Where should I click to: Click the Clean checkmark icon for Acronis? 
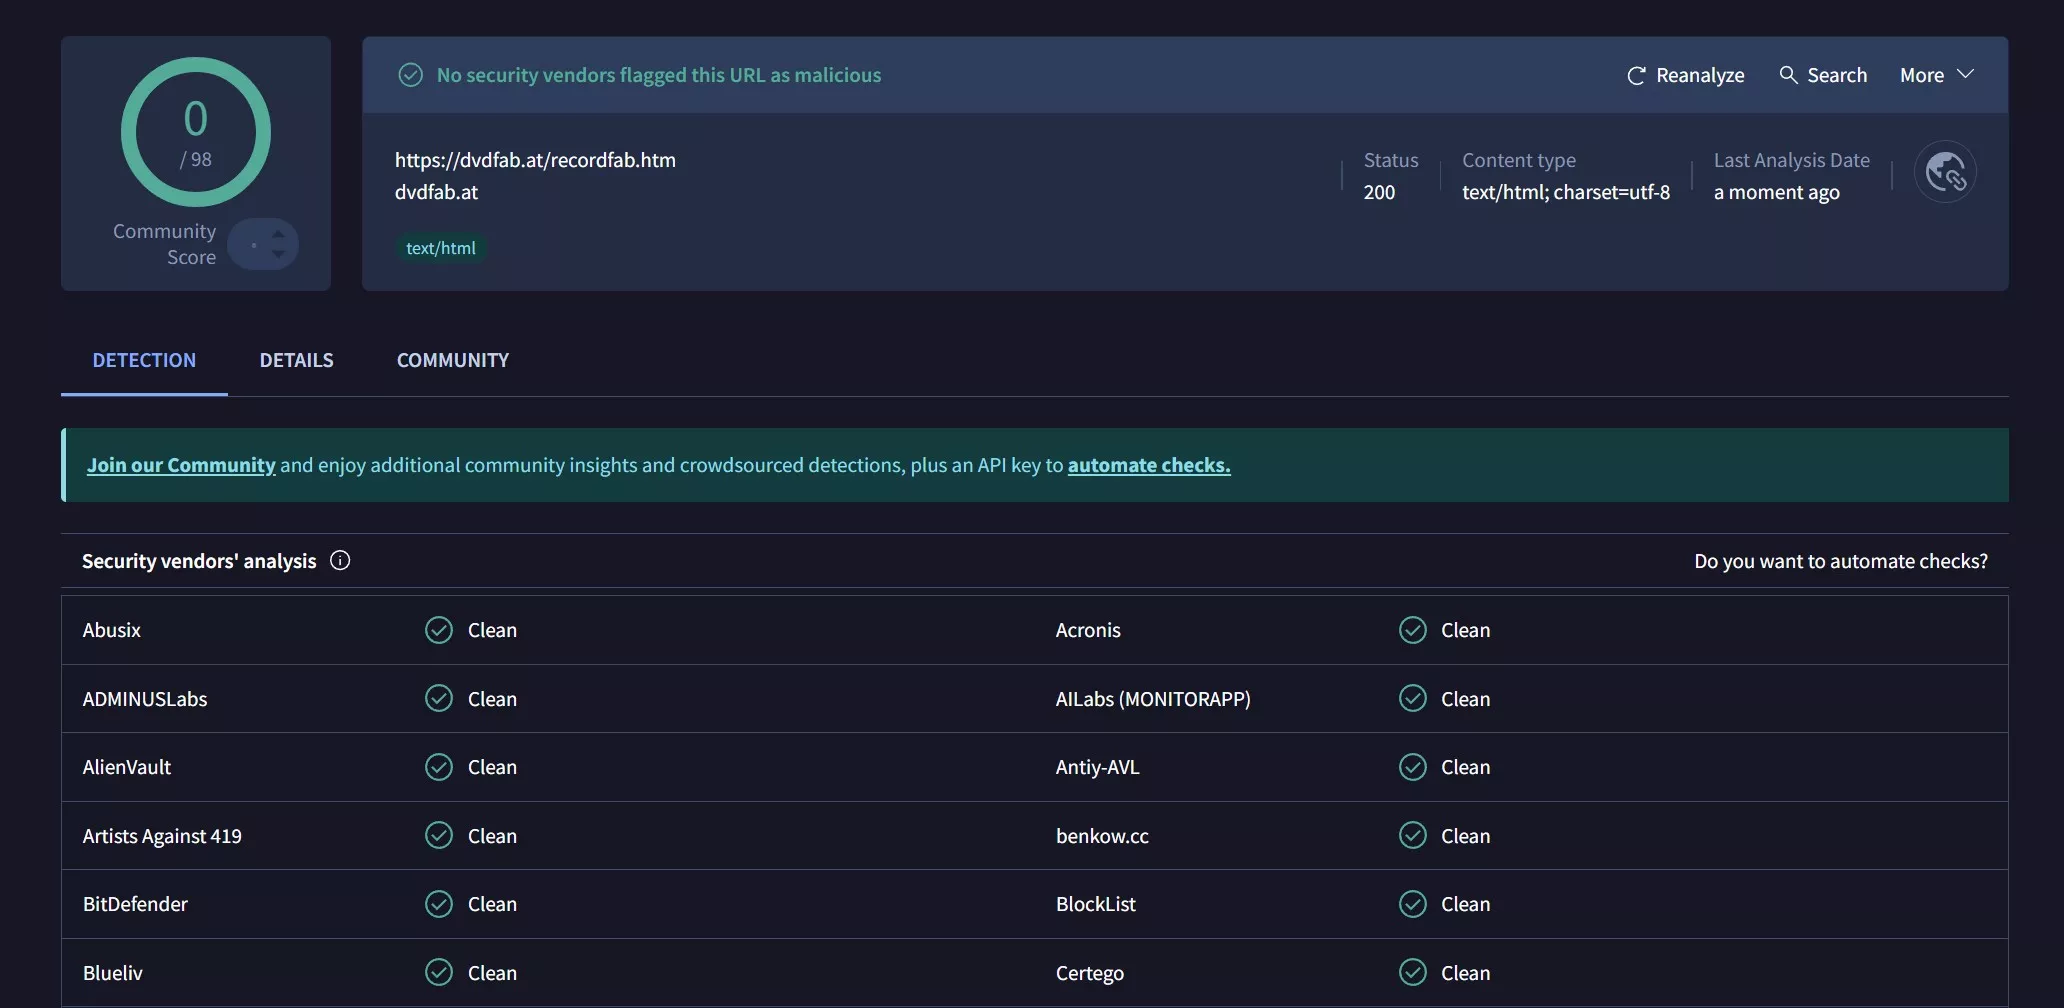coord(1412,630)
